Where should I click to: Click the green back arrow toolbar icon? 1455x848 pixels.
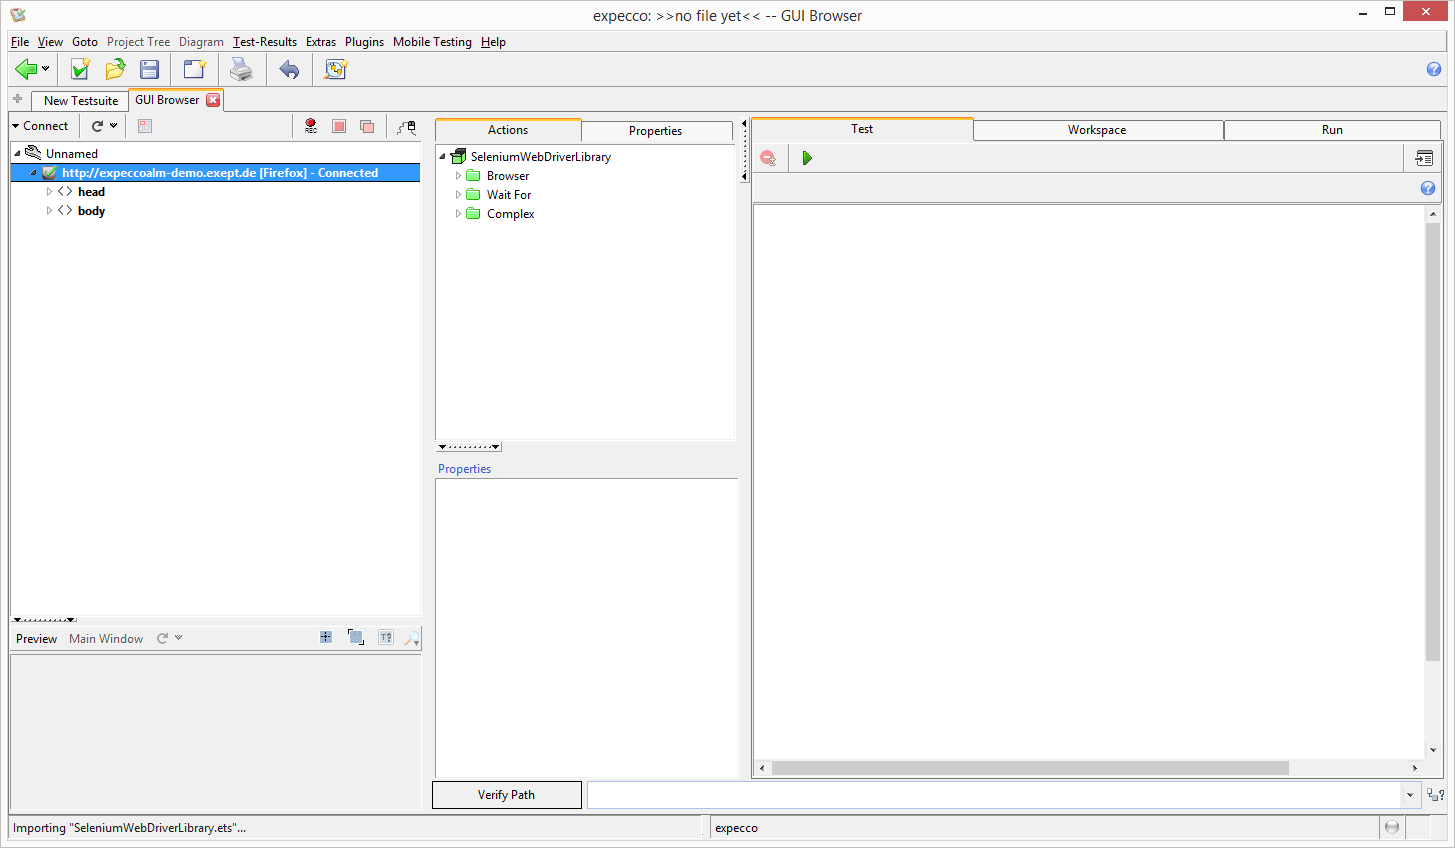[x=26, y=69]
